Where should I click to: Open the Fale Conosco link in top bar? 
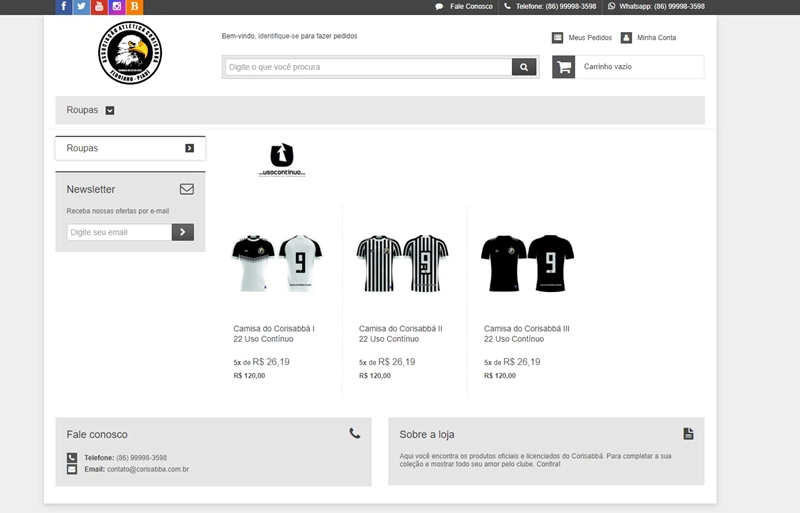[x=471, y=7]
